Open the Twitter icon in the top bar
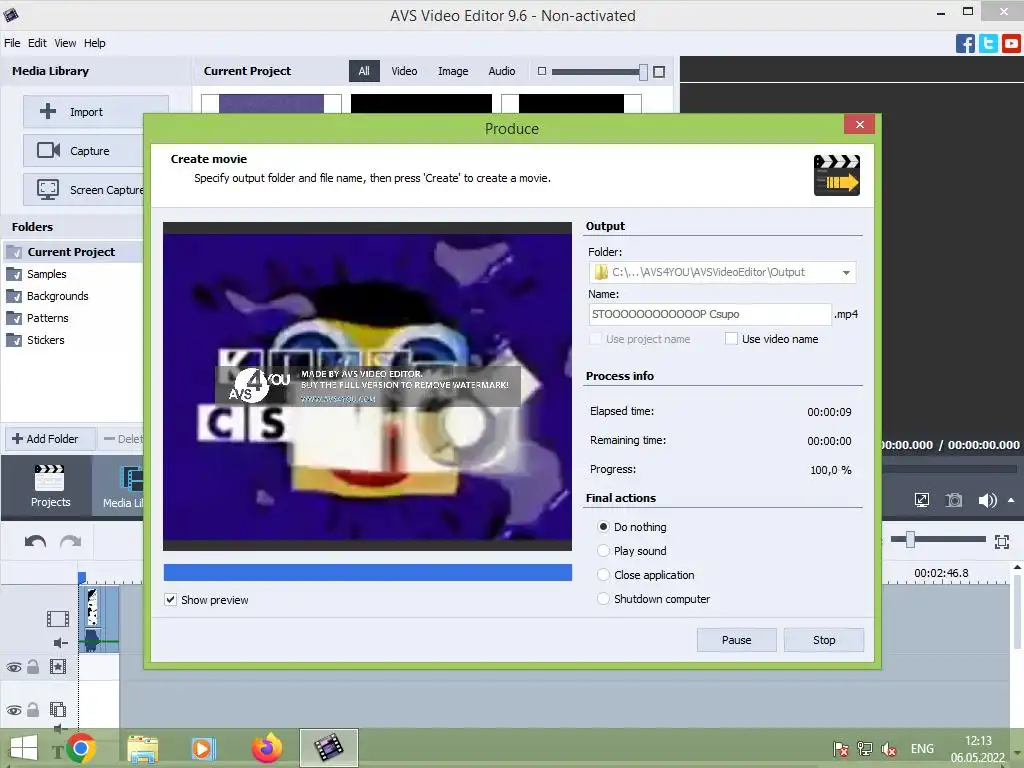This screenshot has width=1024, height=768. click(x=988, y=44)
